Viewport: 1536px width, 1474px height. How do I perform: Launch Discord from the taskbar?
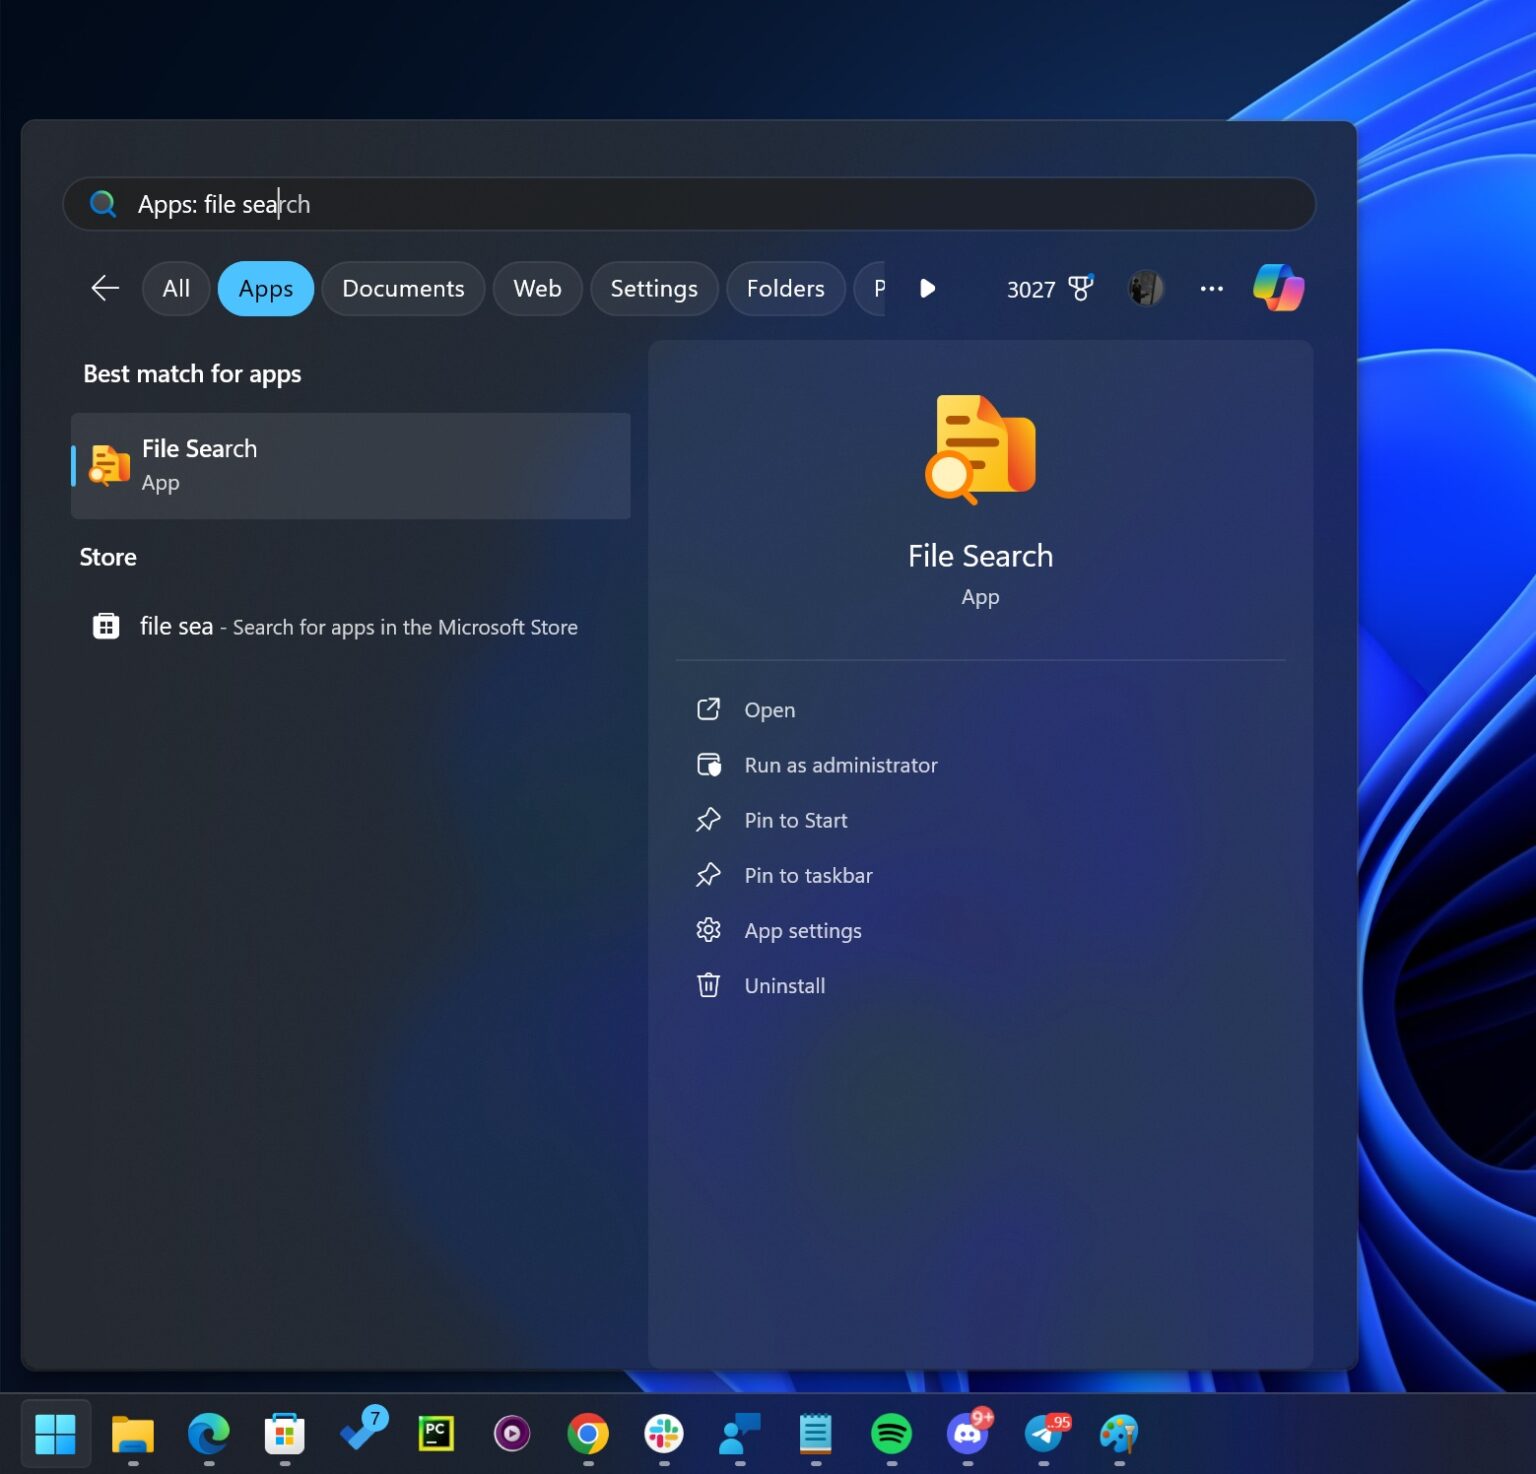click(967, 1434)
